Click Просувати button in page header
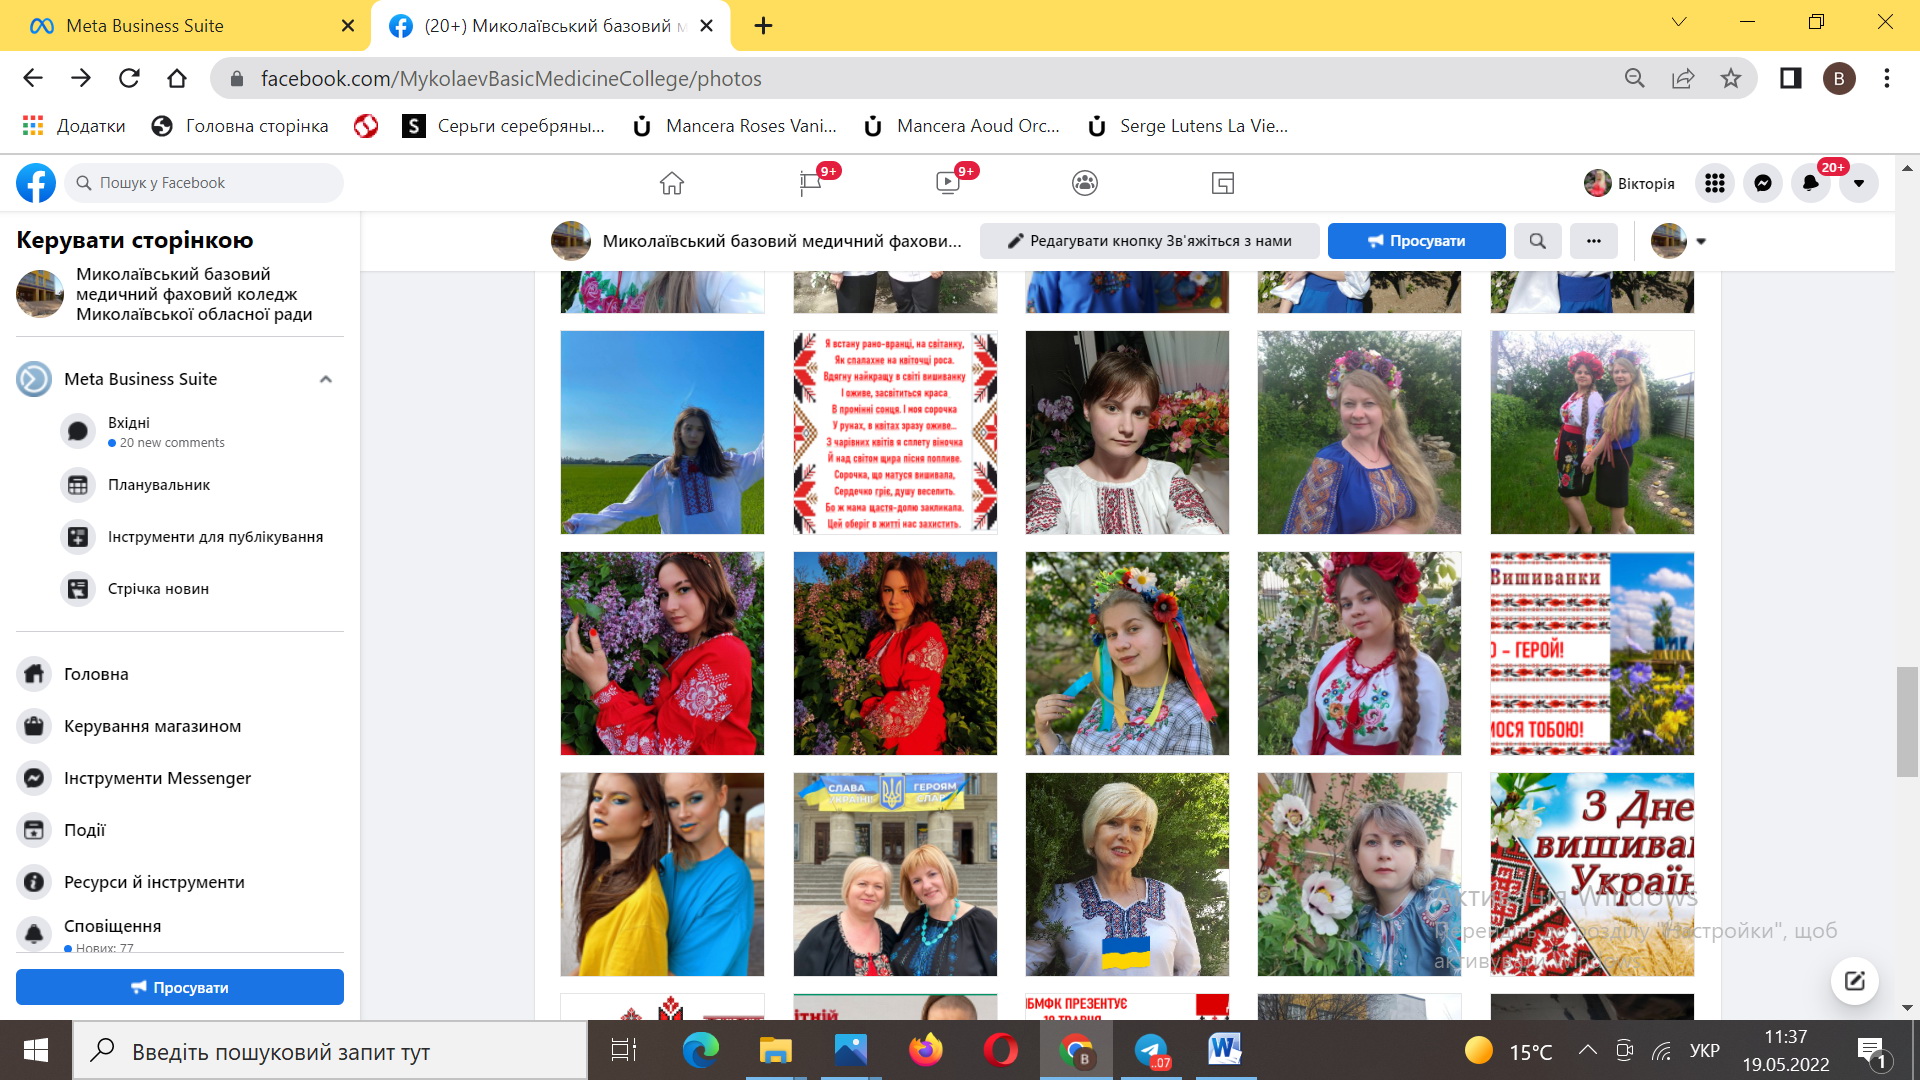1920x1080 pixels. (x=1416, y=241)
